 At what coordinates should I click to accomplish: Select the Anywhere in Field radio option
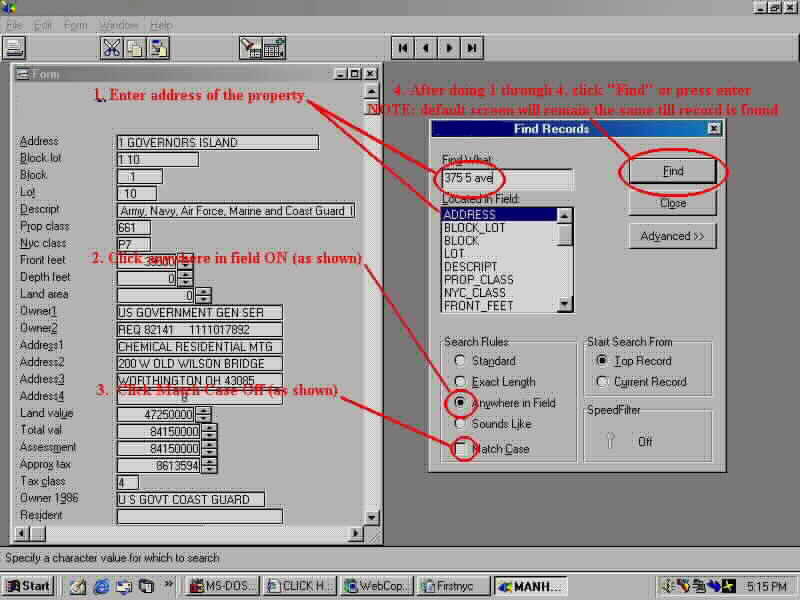[460, 403]
